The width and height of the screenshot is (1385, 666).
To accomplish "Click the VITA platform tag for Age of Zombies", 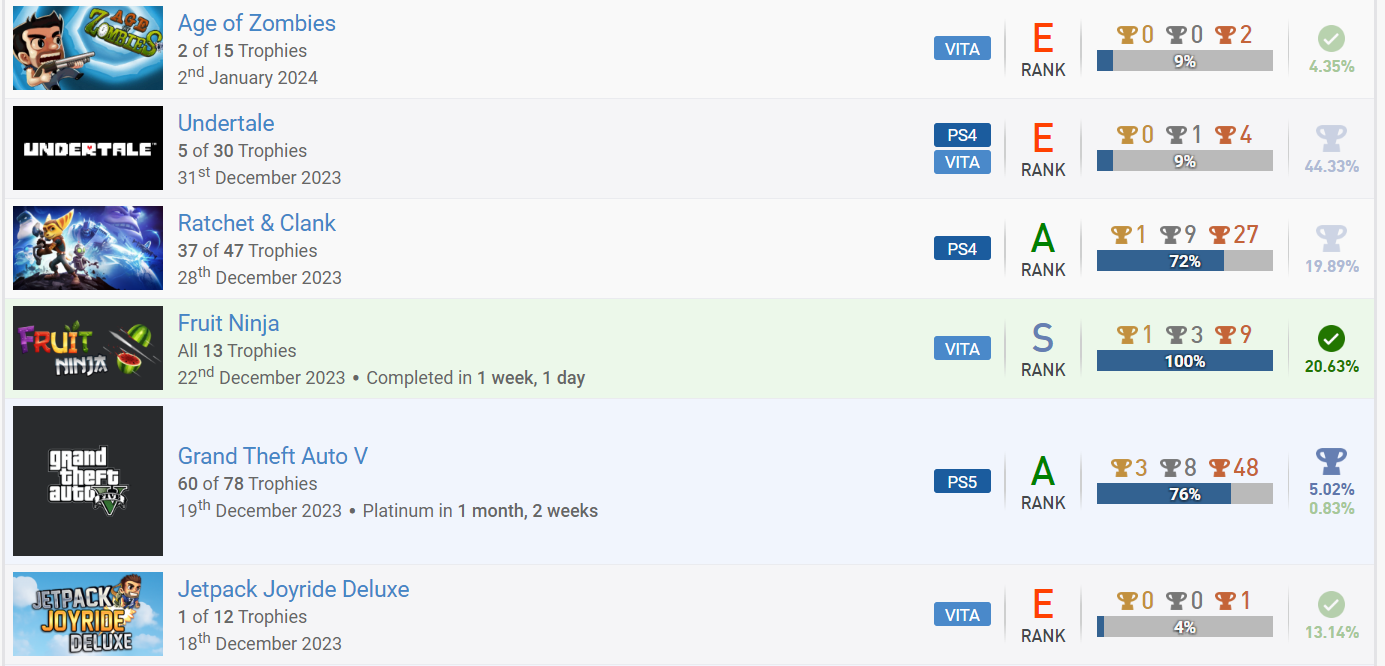I will pos(962,48).
